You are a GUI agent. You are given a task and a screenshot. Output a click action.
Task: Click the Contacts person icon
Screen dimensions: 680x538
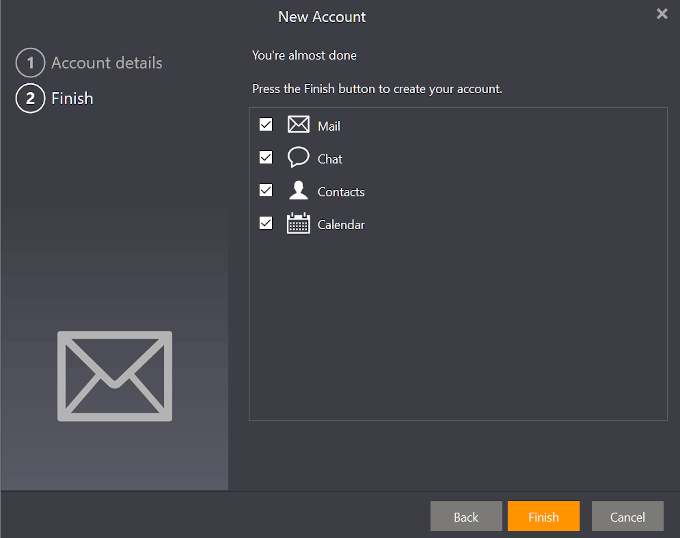pos(298,190)
